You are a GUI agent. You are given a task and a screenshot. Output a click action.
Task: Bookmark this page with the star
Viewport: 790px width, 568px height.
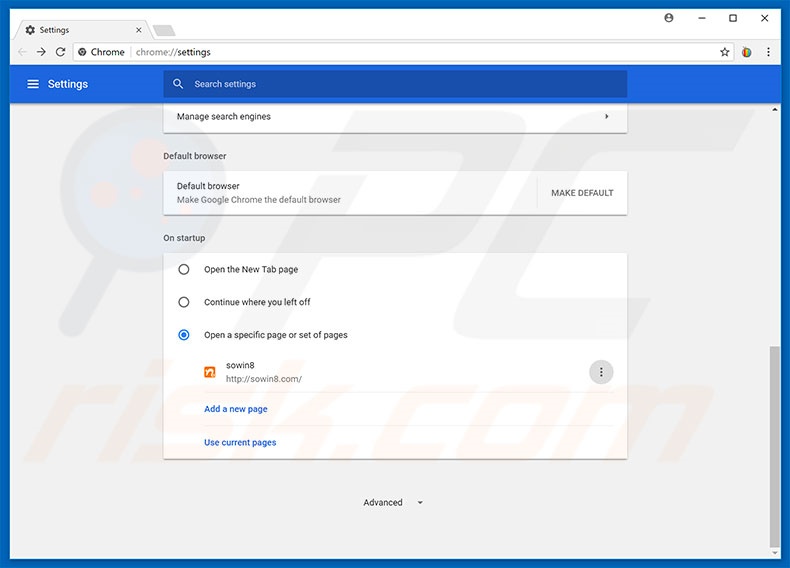coord(725,52)
